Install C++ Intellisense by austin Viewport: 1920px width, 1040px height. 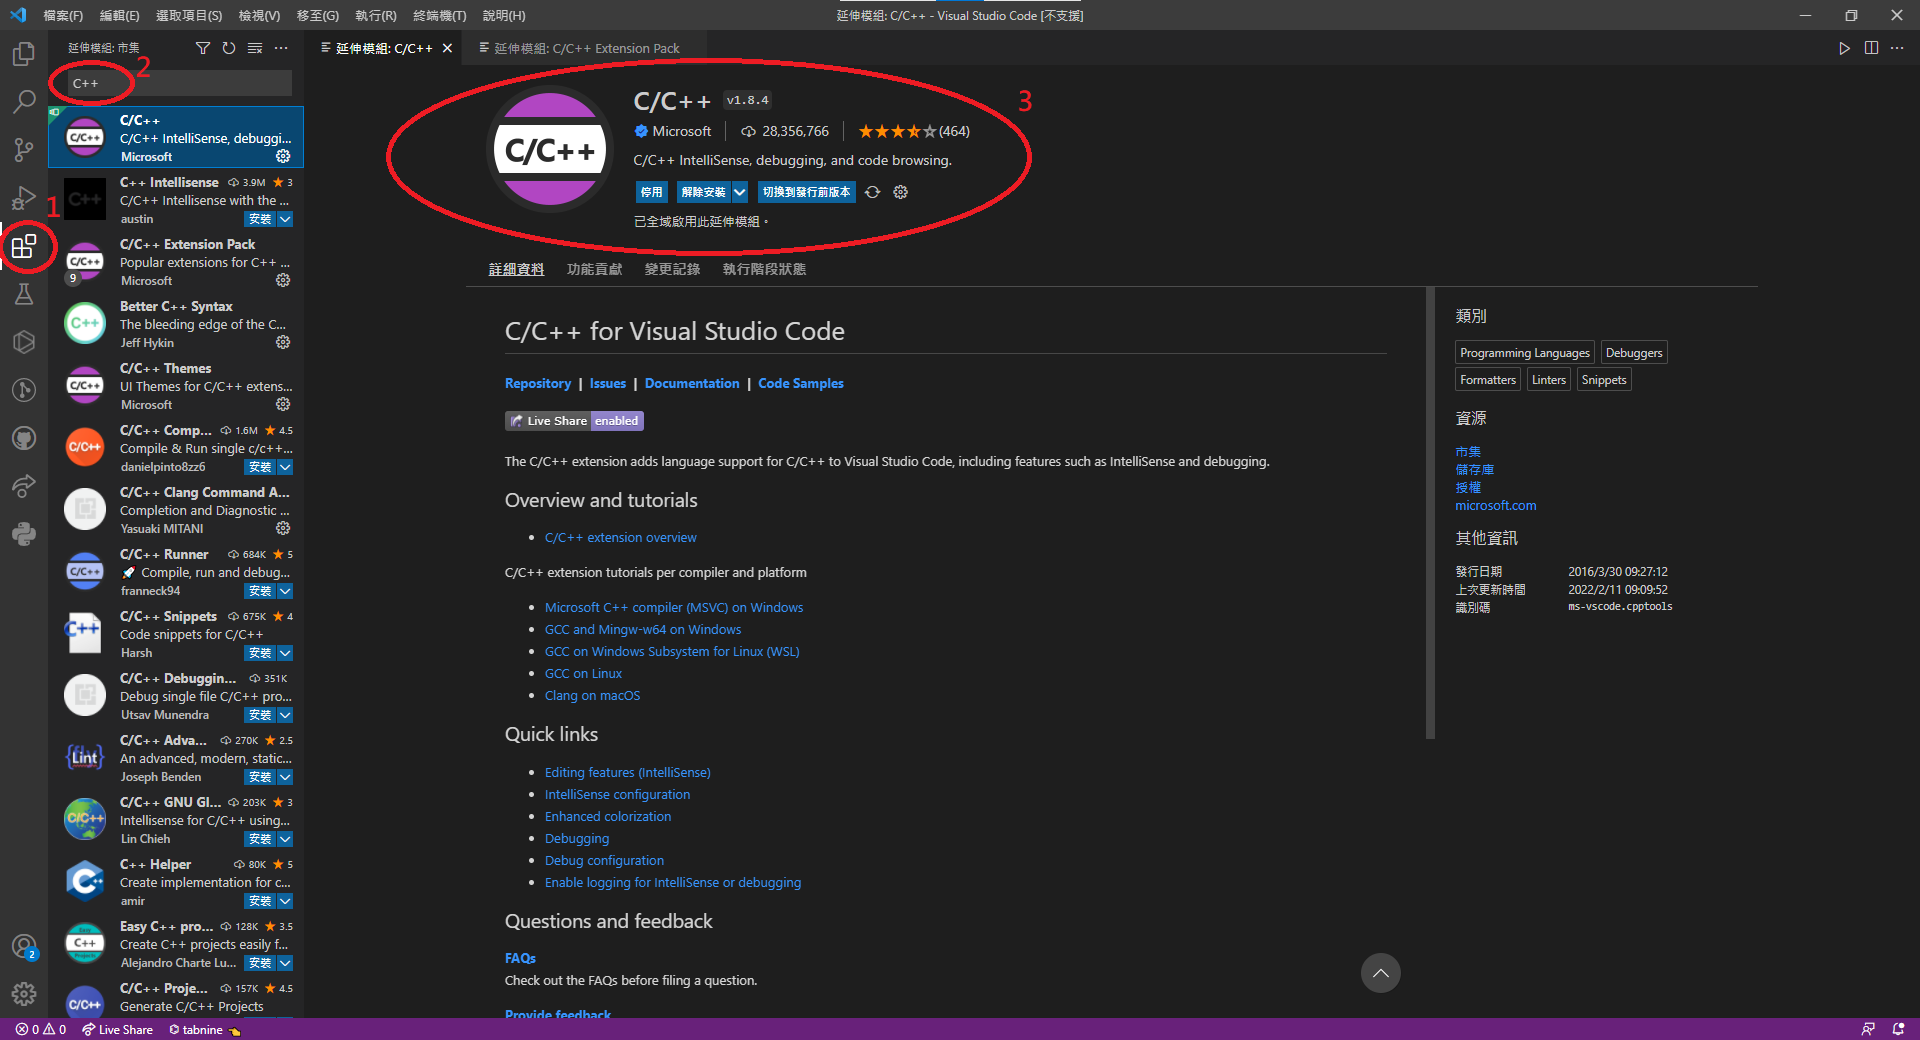260,219
